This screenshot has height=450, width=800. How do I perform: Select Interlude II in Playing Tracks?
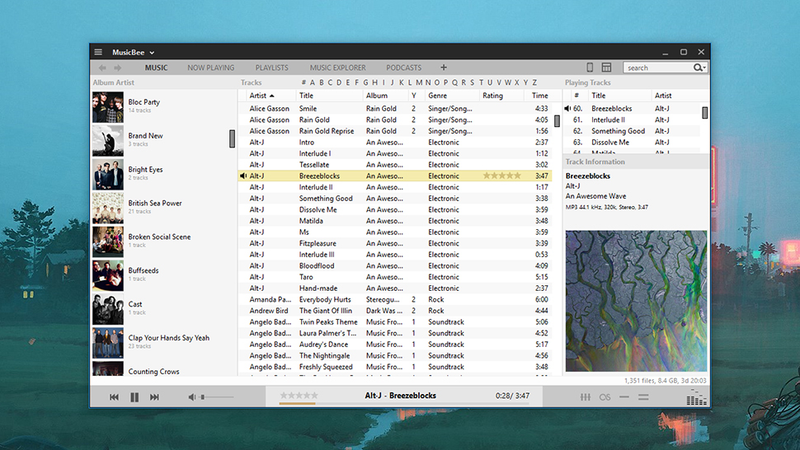point(632,120)
